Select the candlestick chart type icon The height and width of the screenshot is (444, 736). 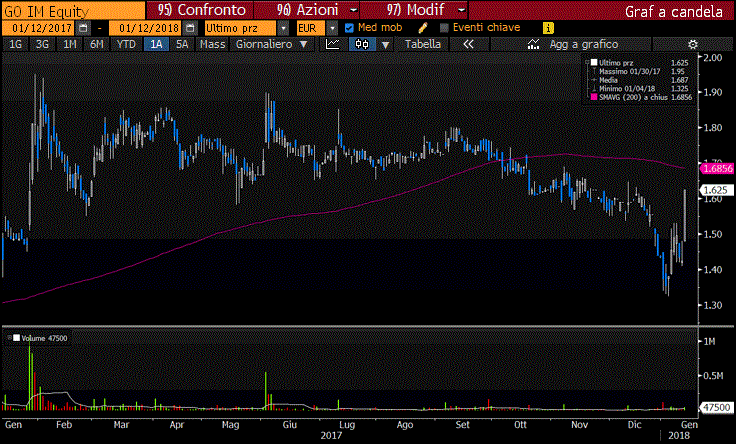[362, 45]
